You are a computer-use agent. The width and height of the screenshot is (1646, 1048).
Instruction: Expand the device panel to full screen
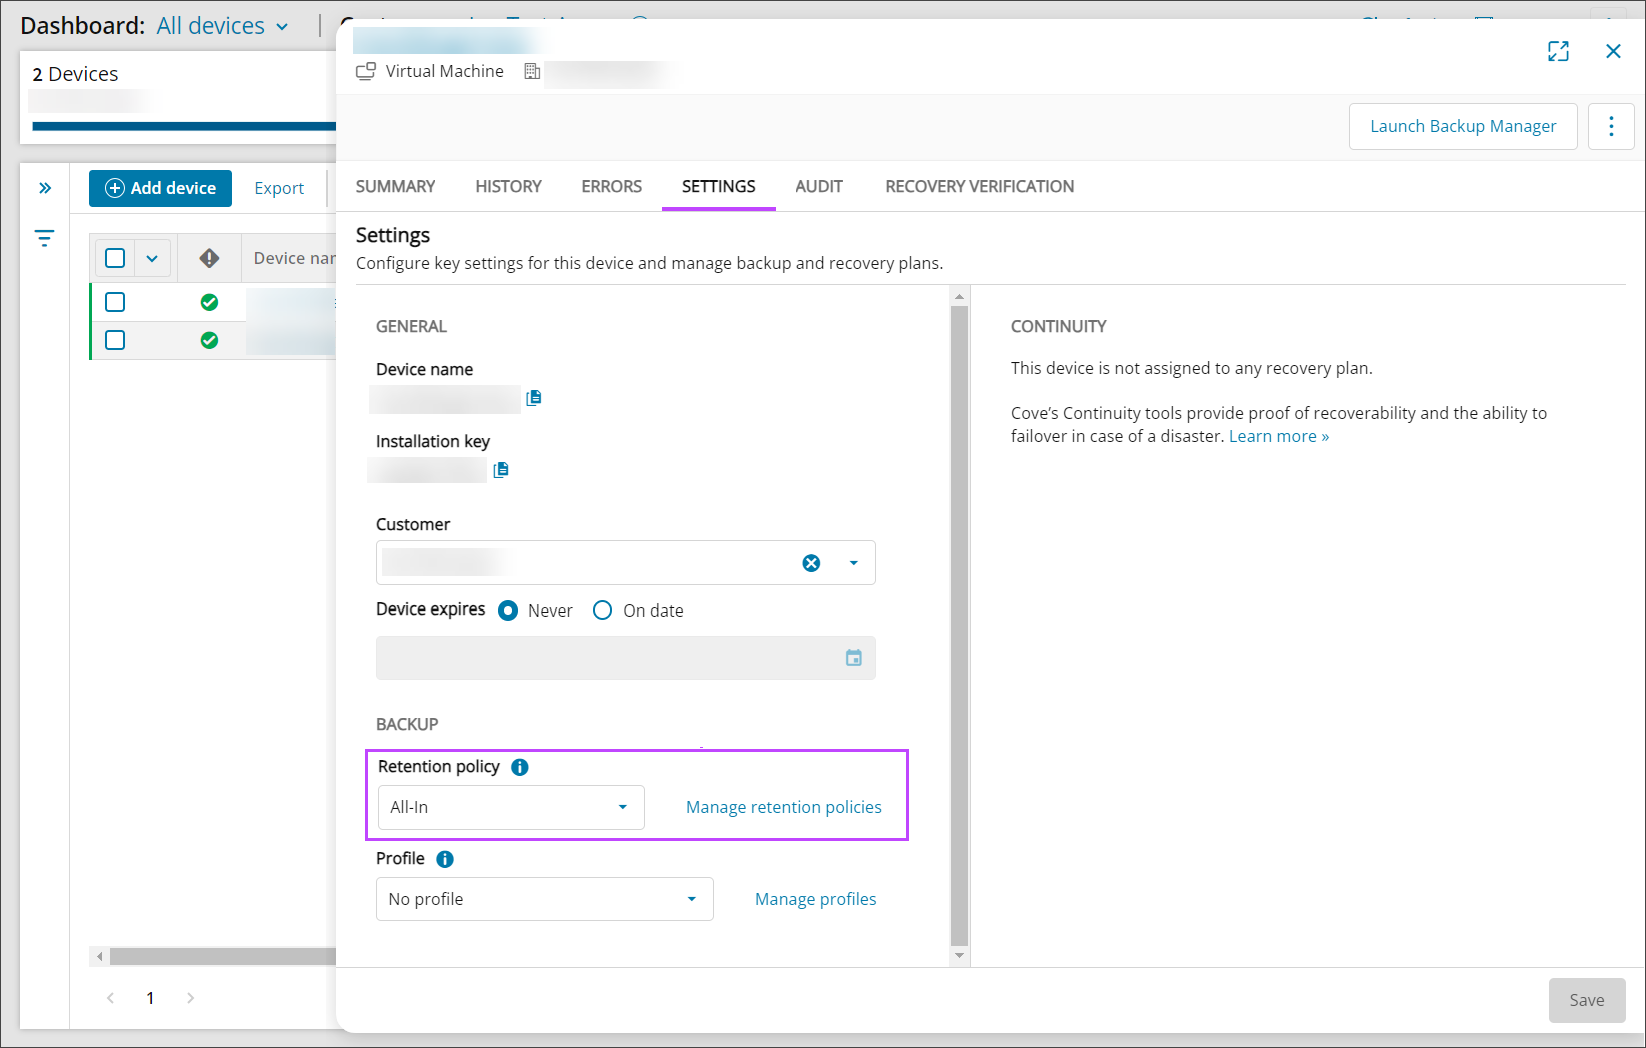pyautogui.click(x=1558, y=52)
